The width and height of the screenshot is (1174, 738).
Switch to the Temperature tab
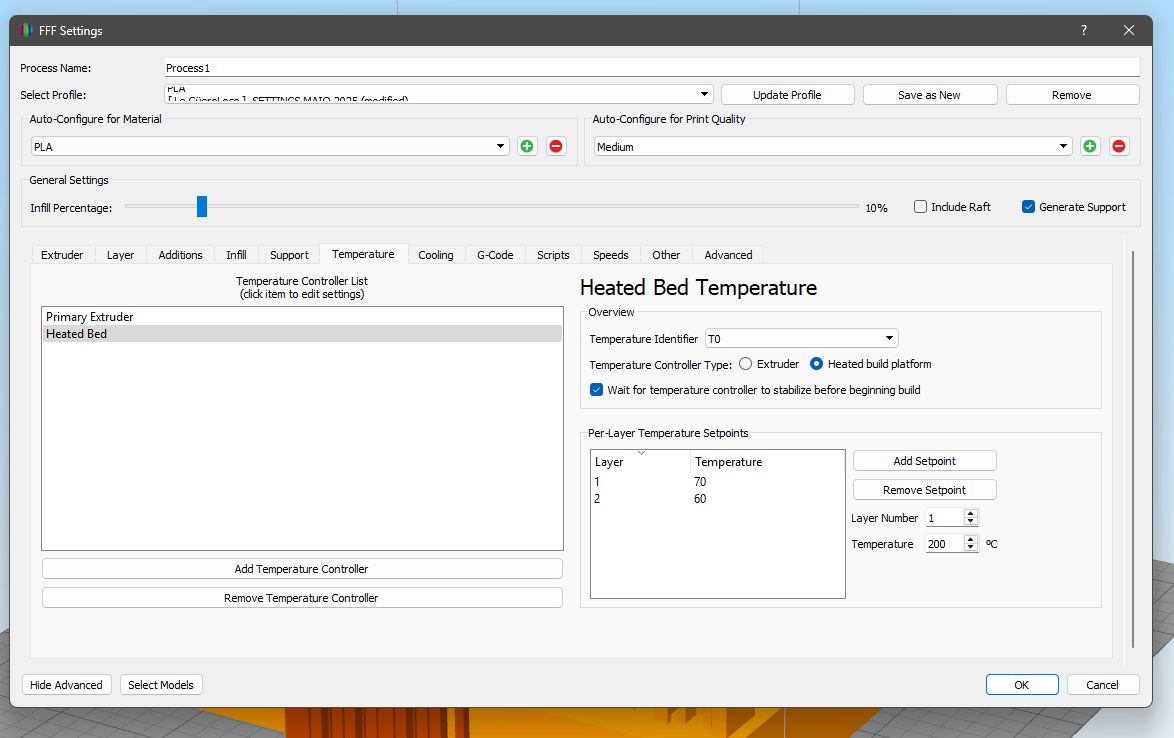[x=363, y=254]
